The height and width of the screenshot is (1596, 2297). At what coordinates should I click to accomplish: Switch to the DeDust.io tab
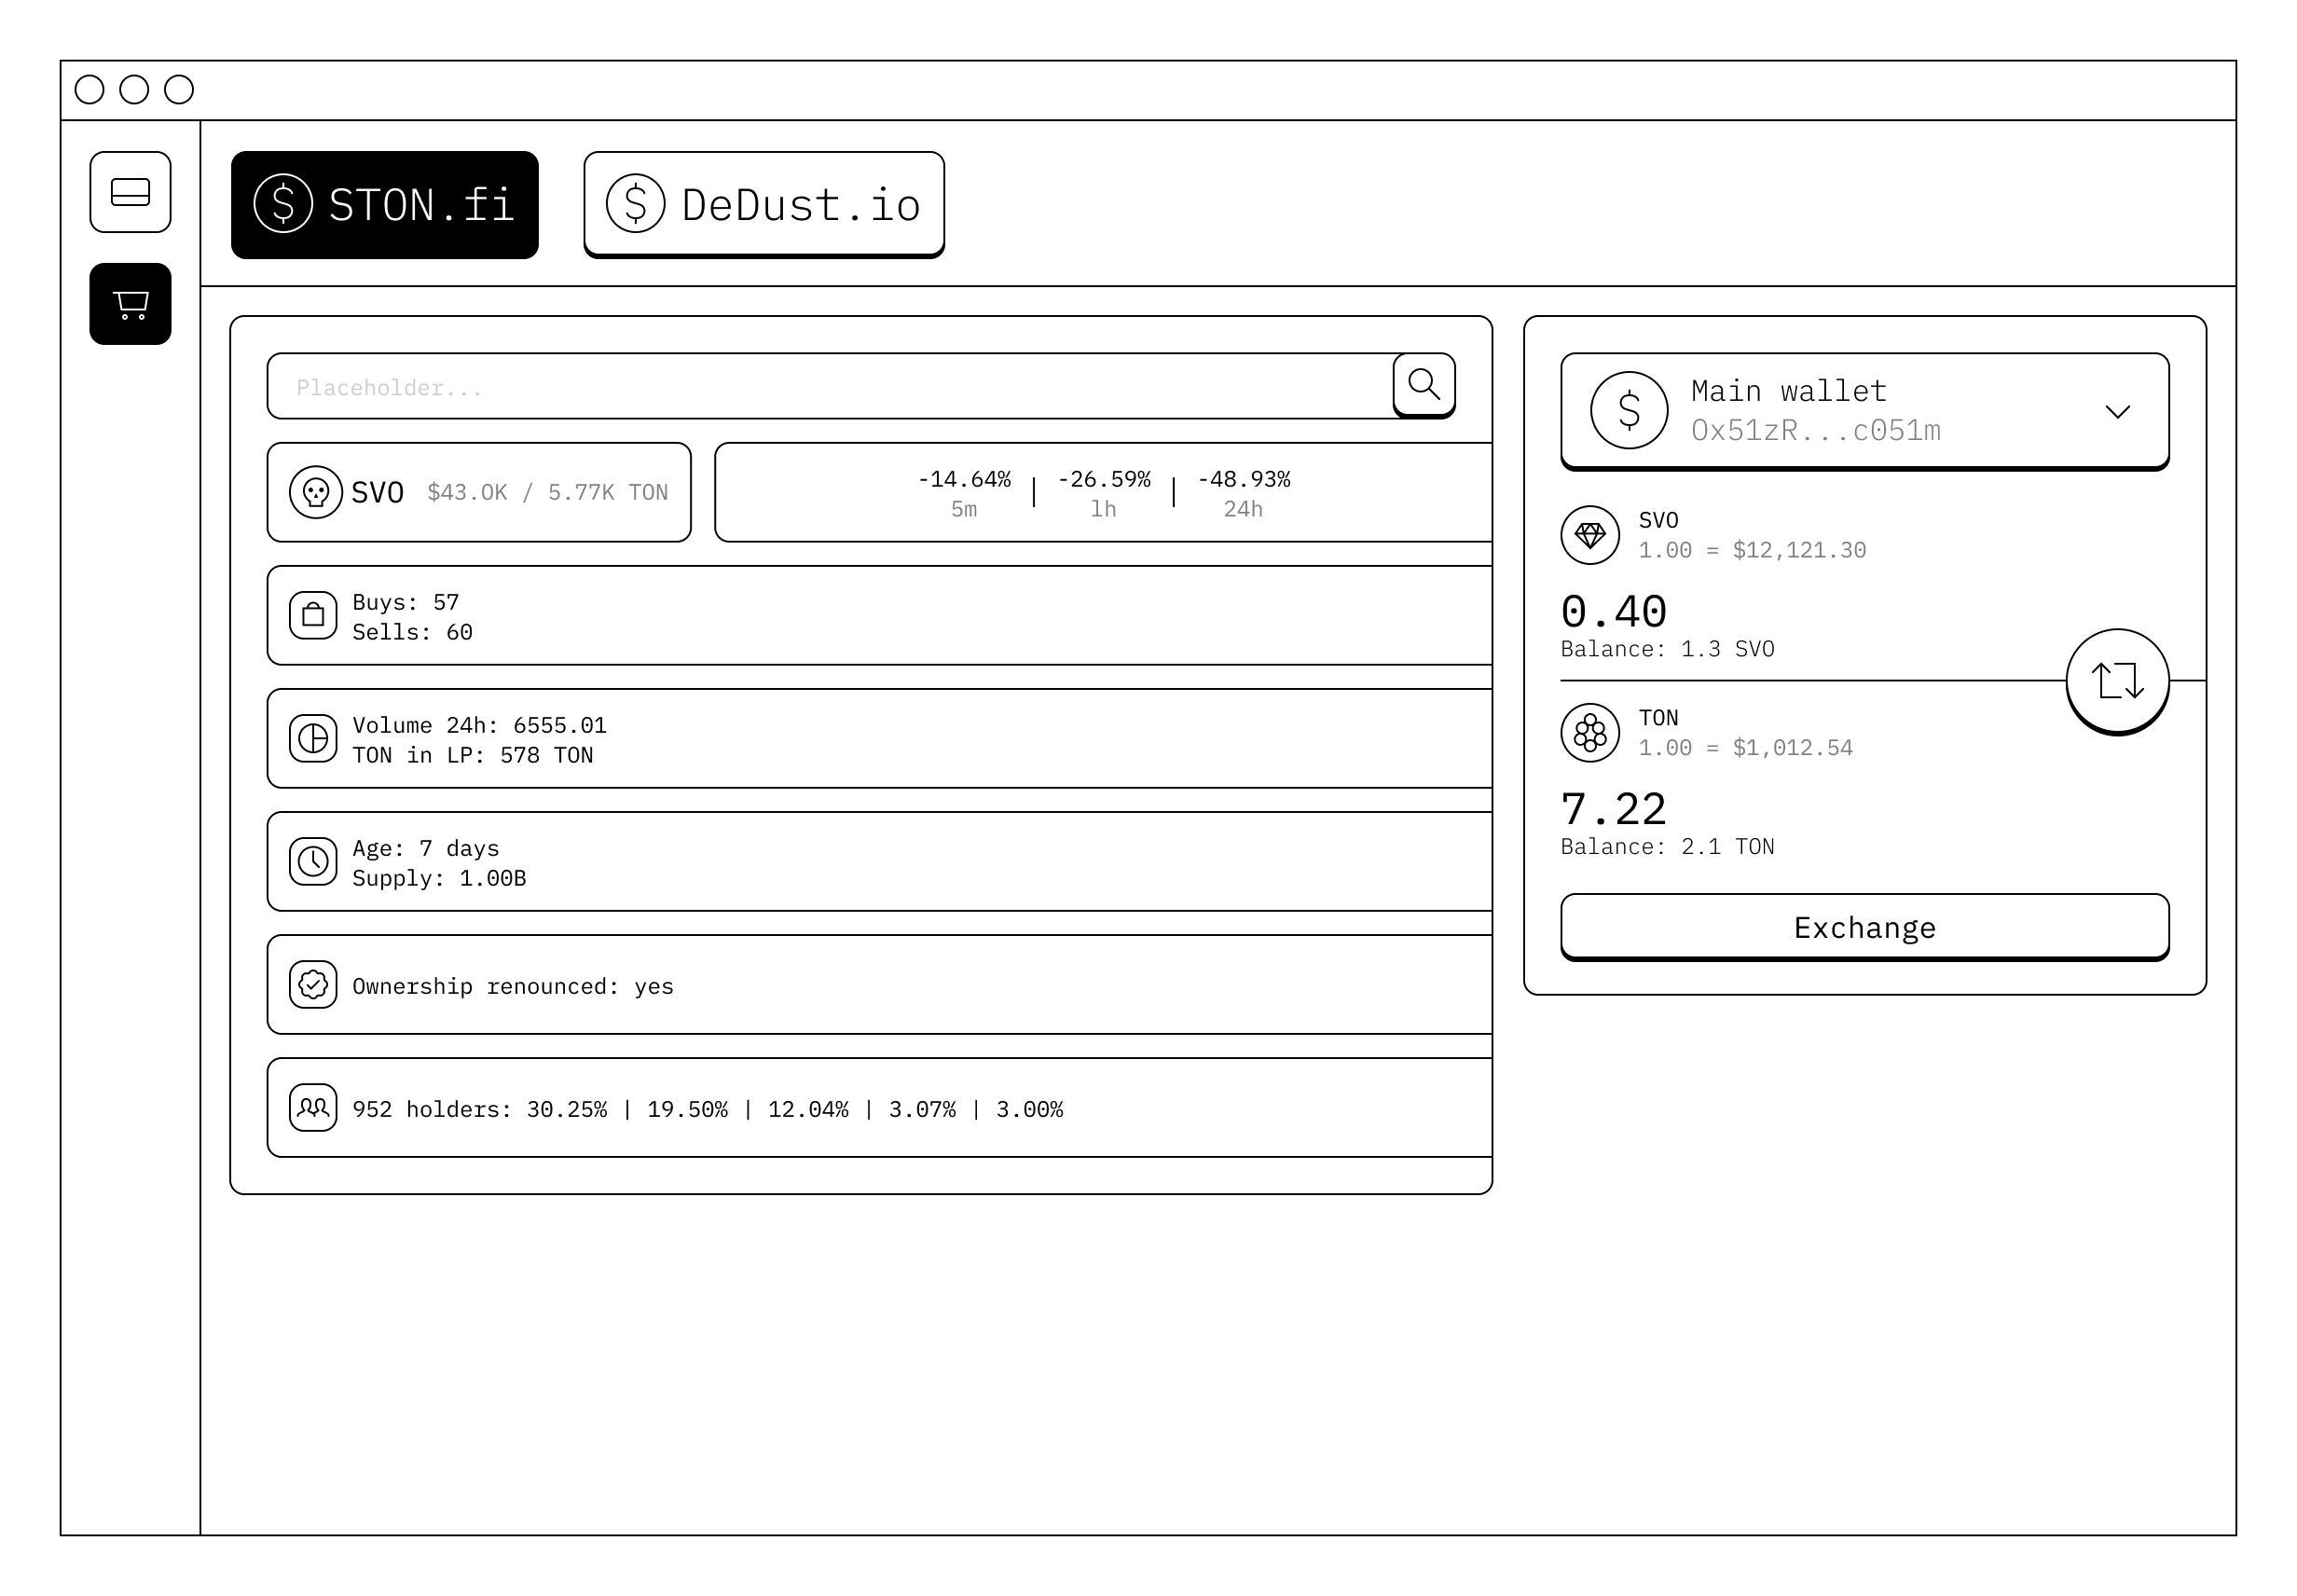tap(763, 205)
